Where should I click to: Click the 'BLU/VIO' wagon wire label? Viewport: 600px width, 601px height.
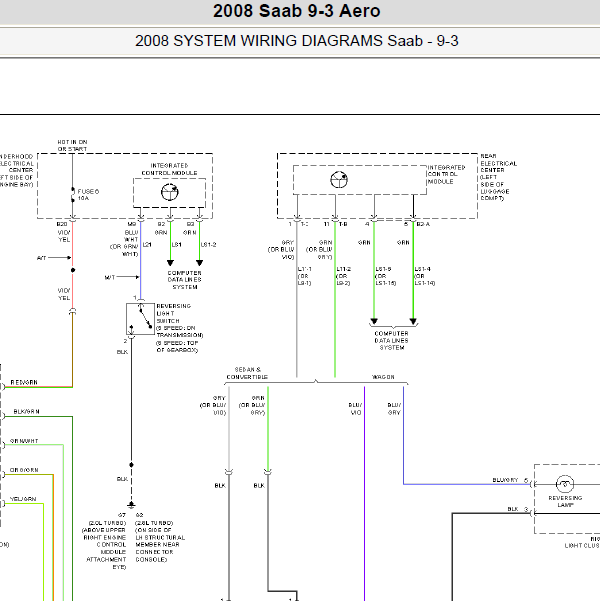355,409
